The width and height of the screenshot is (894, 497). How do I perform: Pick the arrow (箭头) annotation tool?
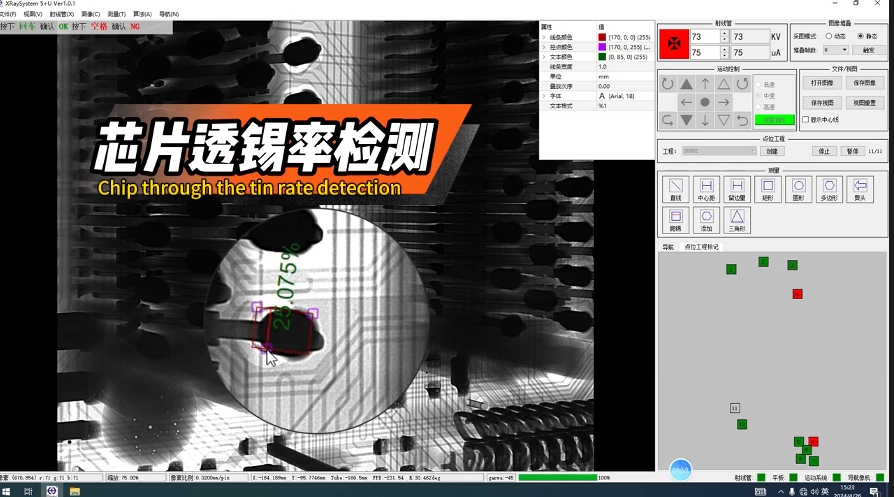point(860,189)
